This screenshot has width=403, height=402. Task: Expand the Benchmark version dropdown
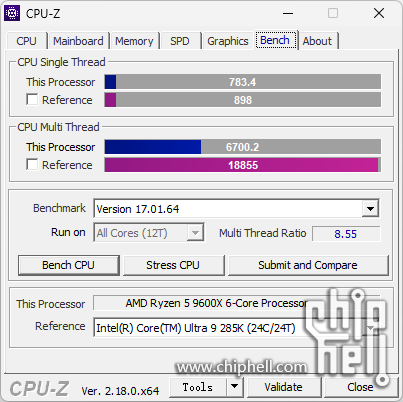tap(370, 209)
